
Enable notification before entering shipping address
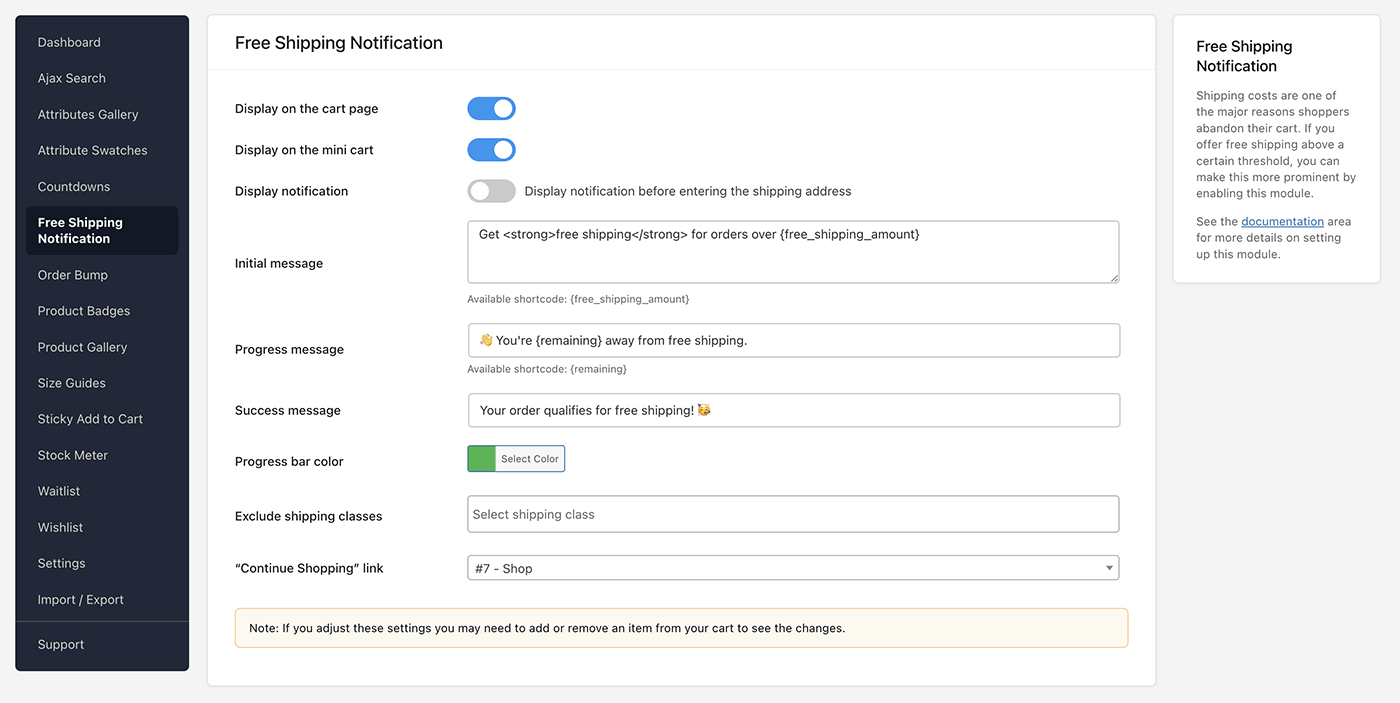(491, 190)
